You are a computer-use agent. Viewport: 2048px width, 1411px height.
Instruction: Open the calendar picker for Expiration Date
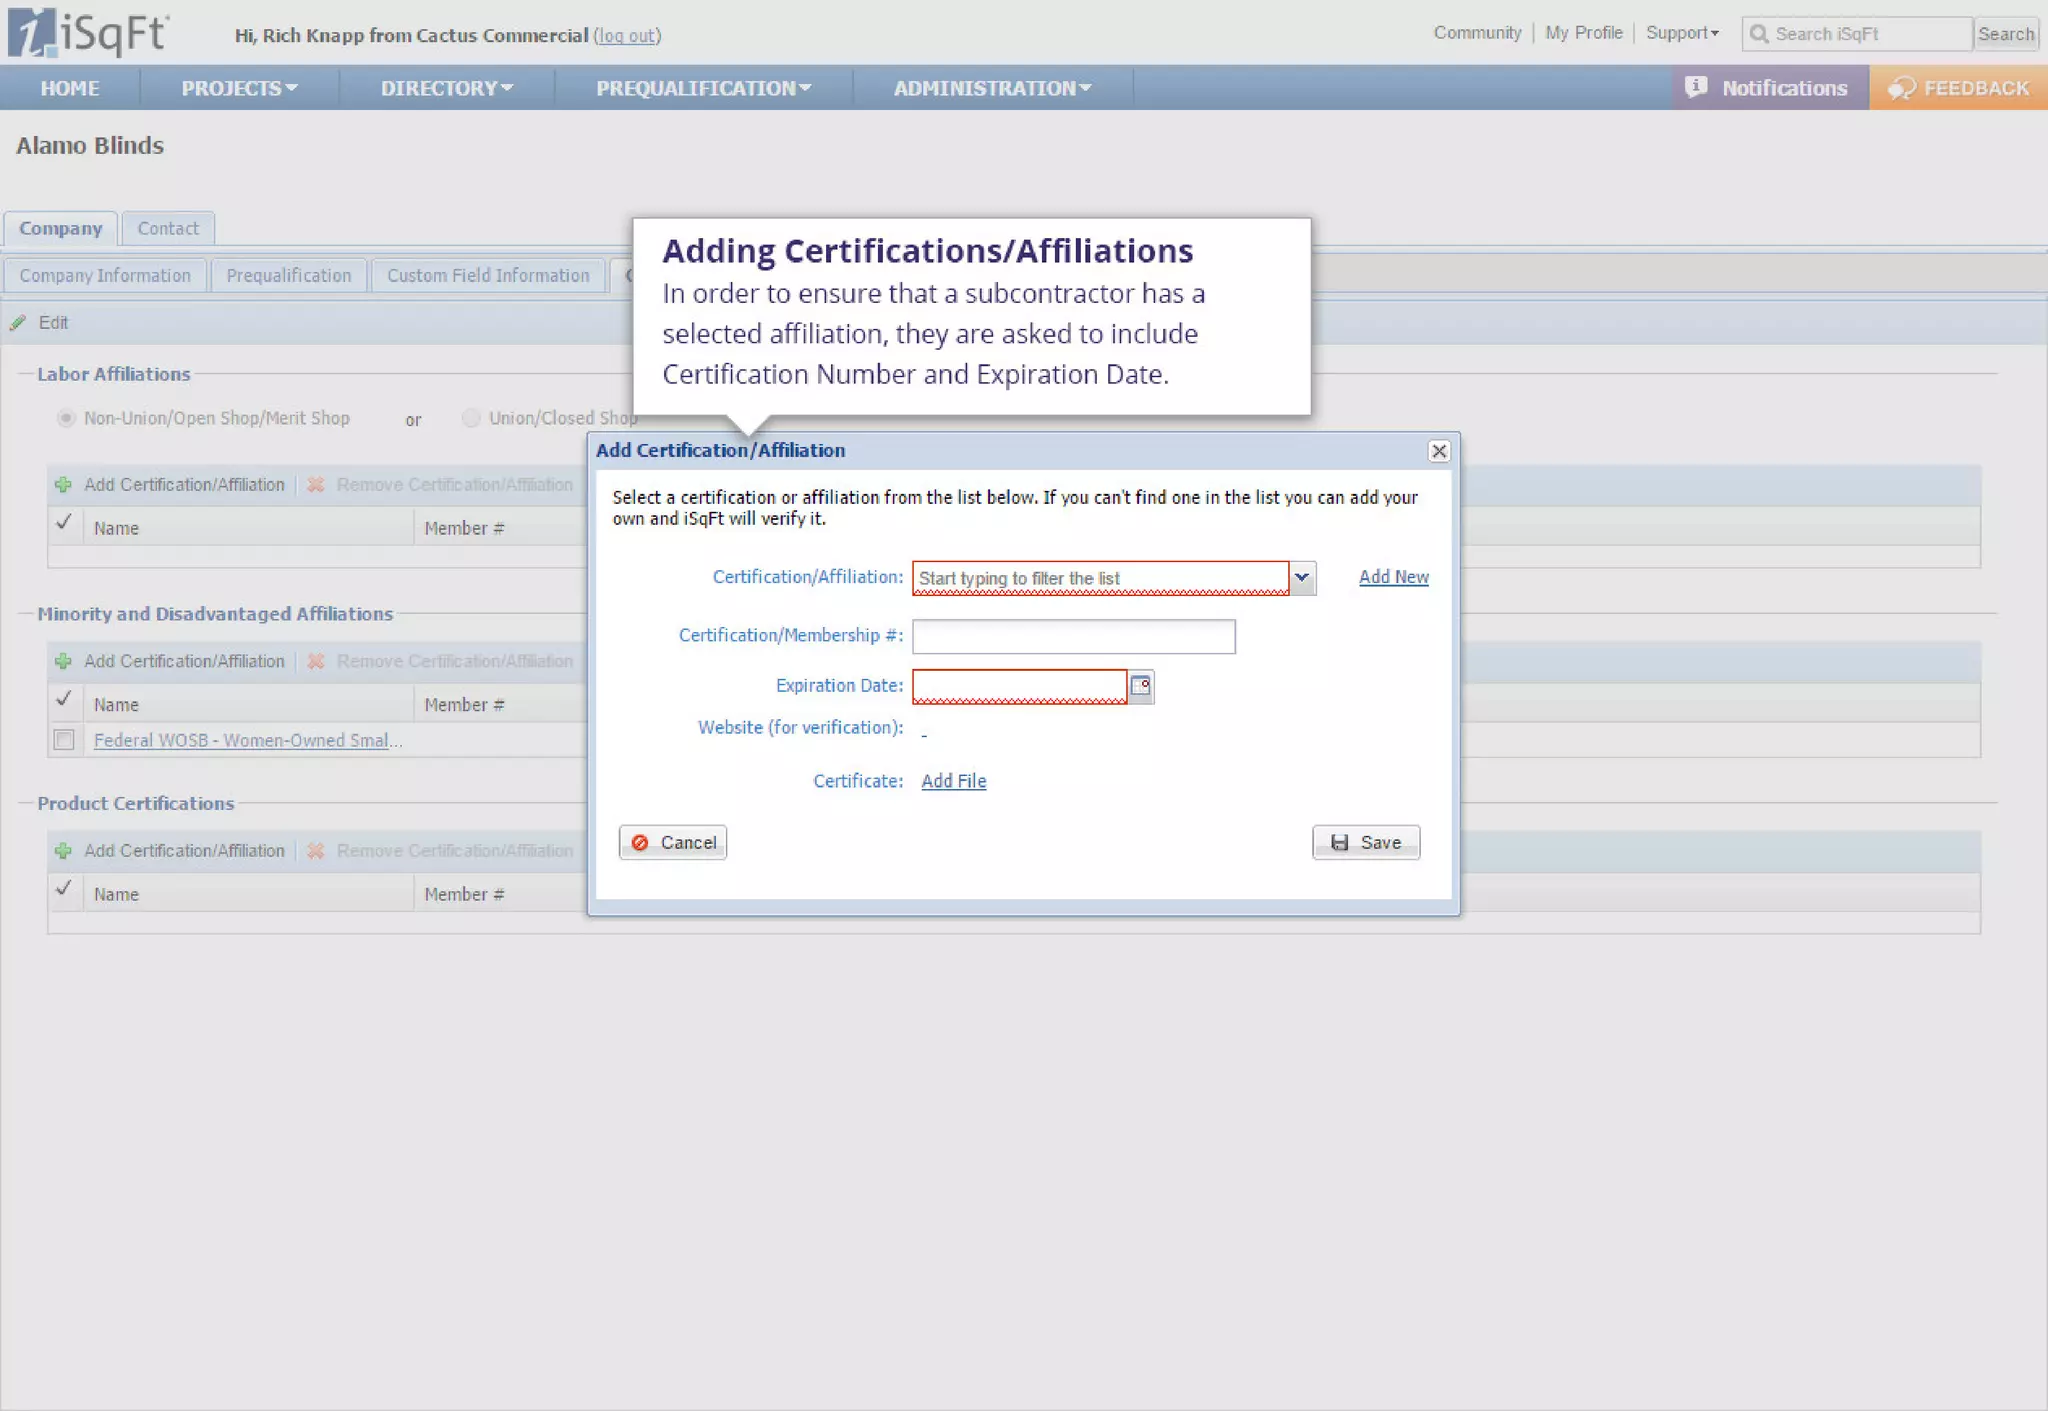tap(1141, 686)
